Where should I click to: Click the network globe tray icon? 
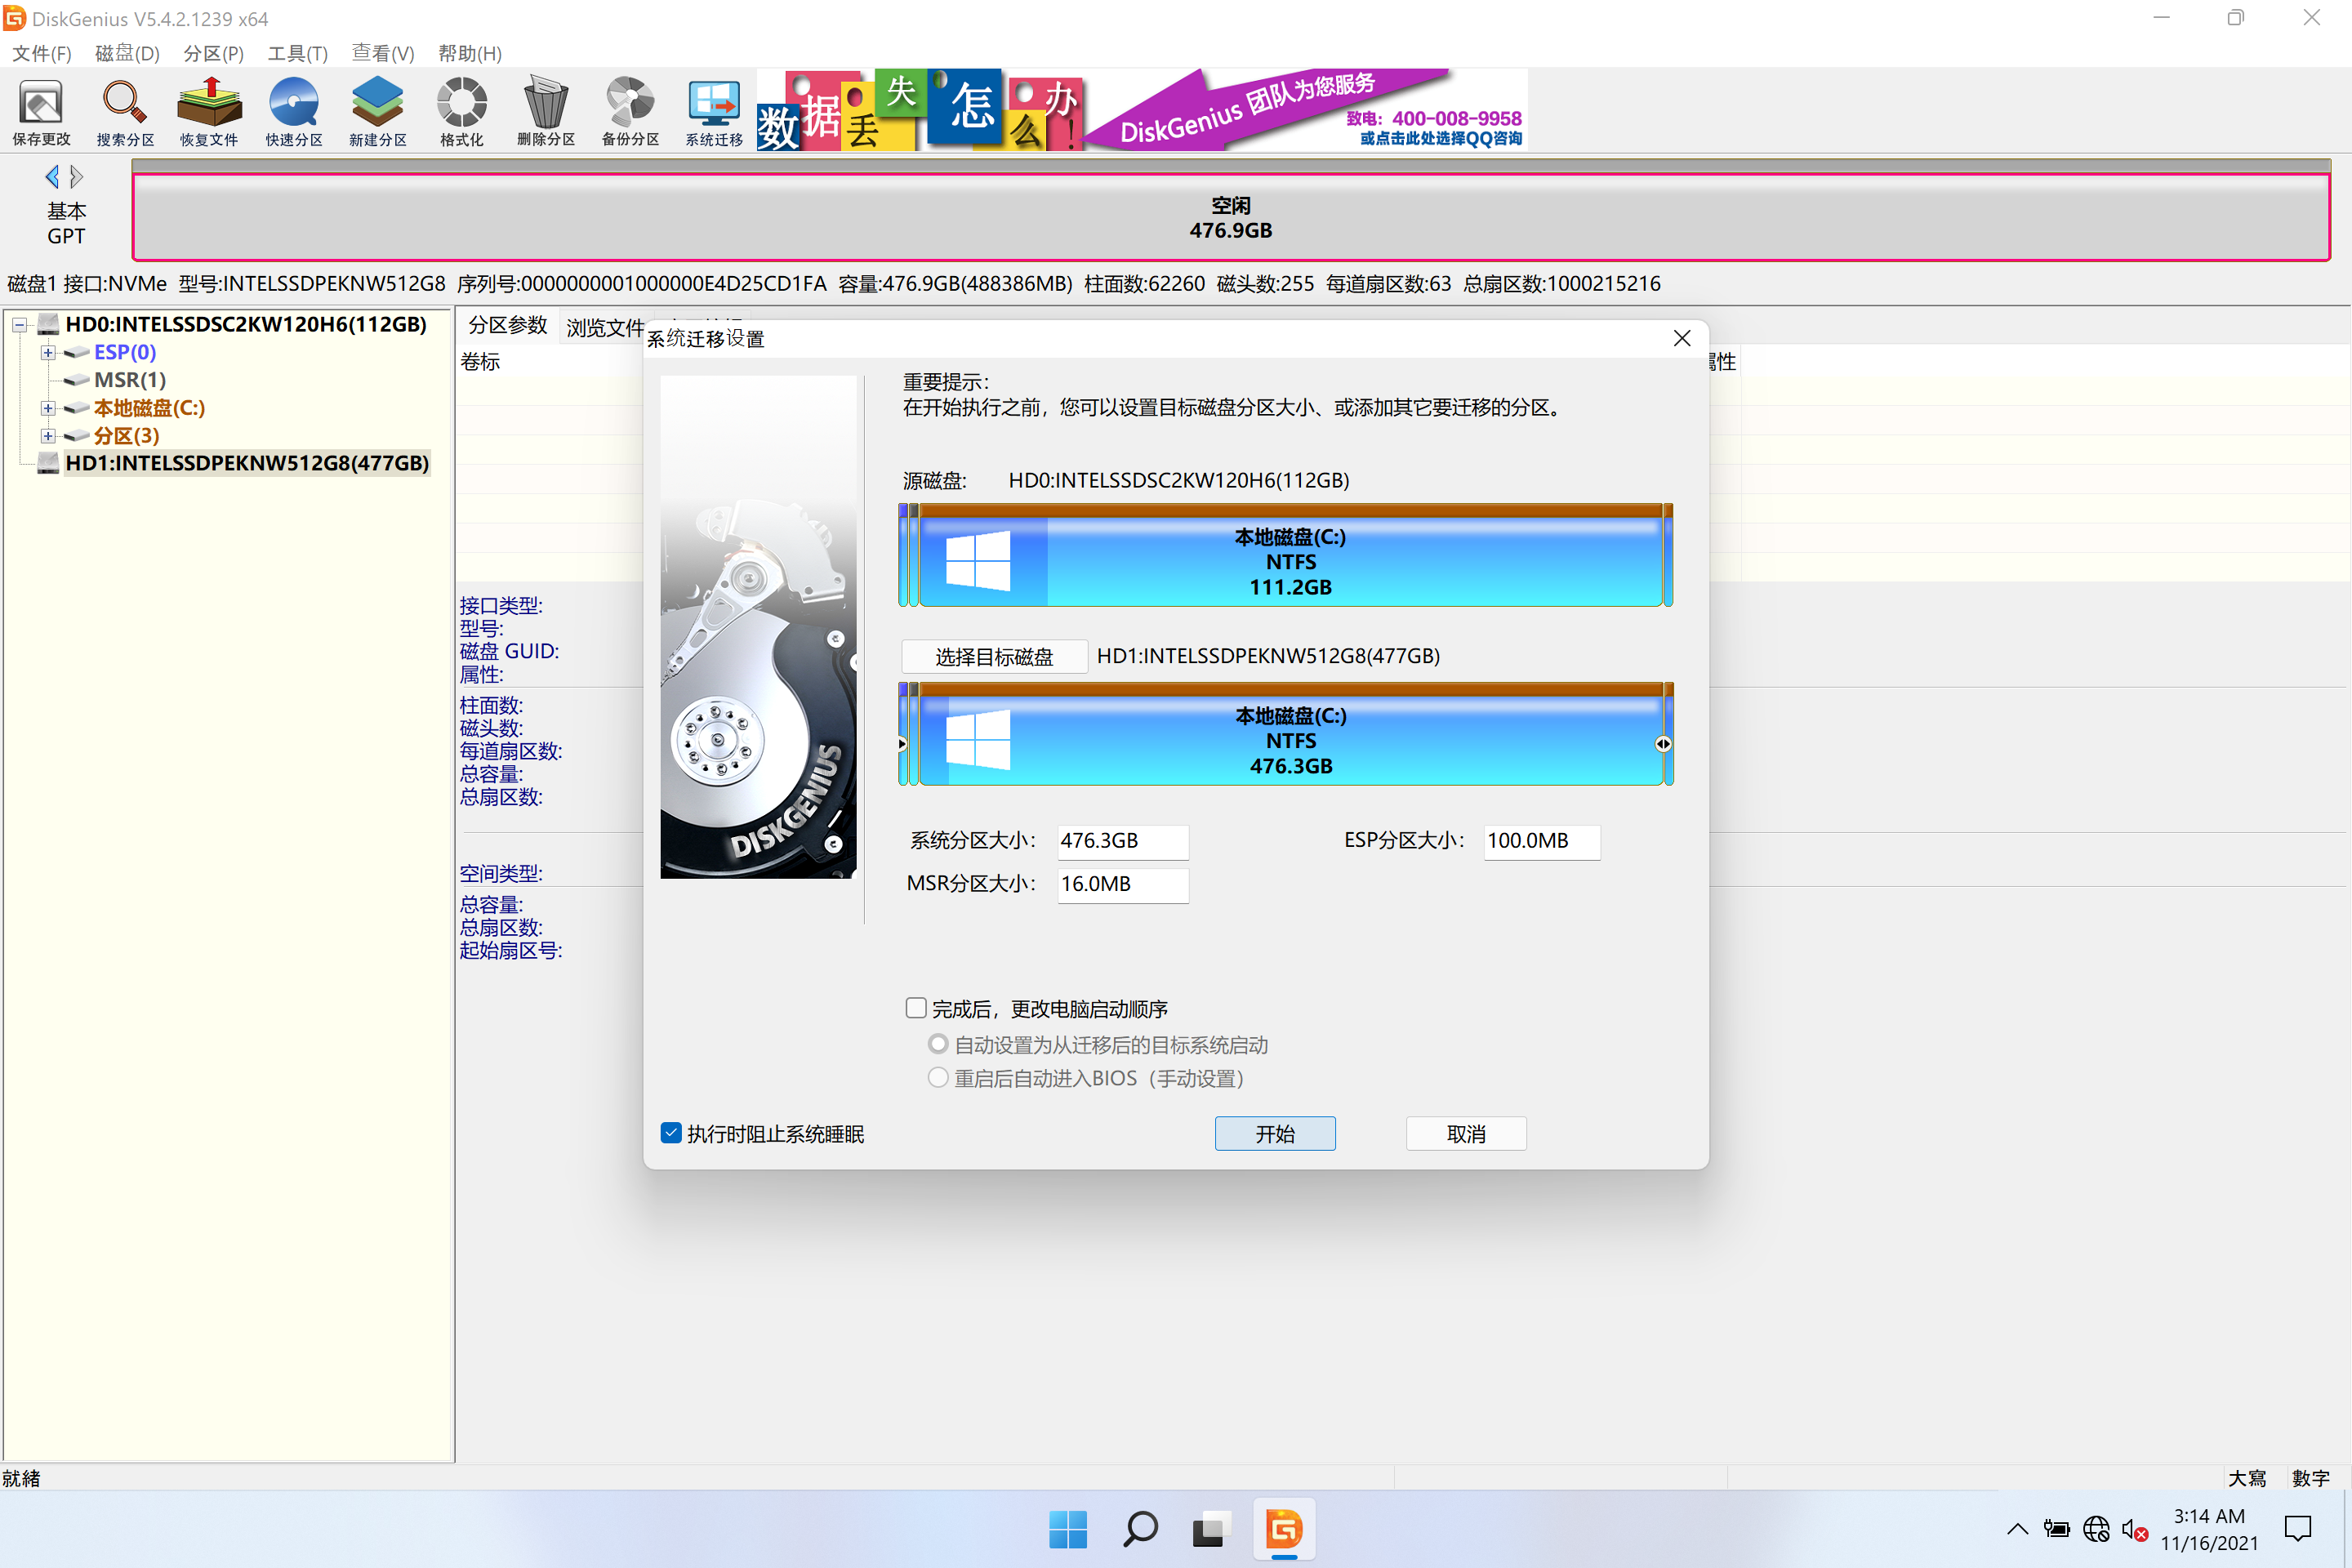coord(2096,1529)
